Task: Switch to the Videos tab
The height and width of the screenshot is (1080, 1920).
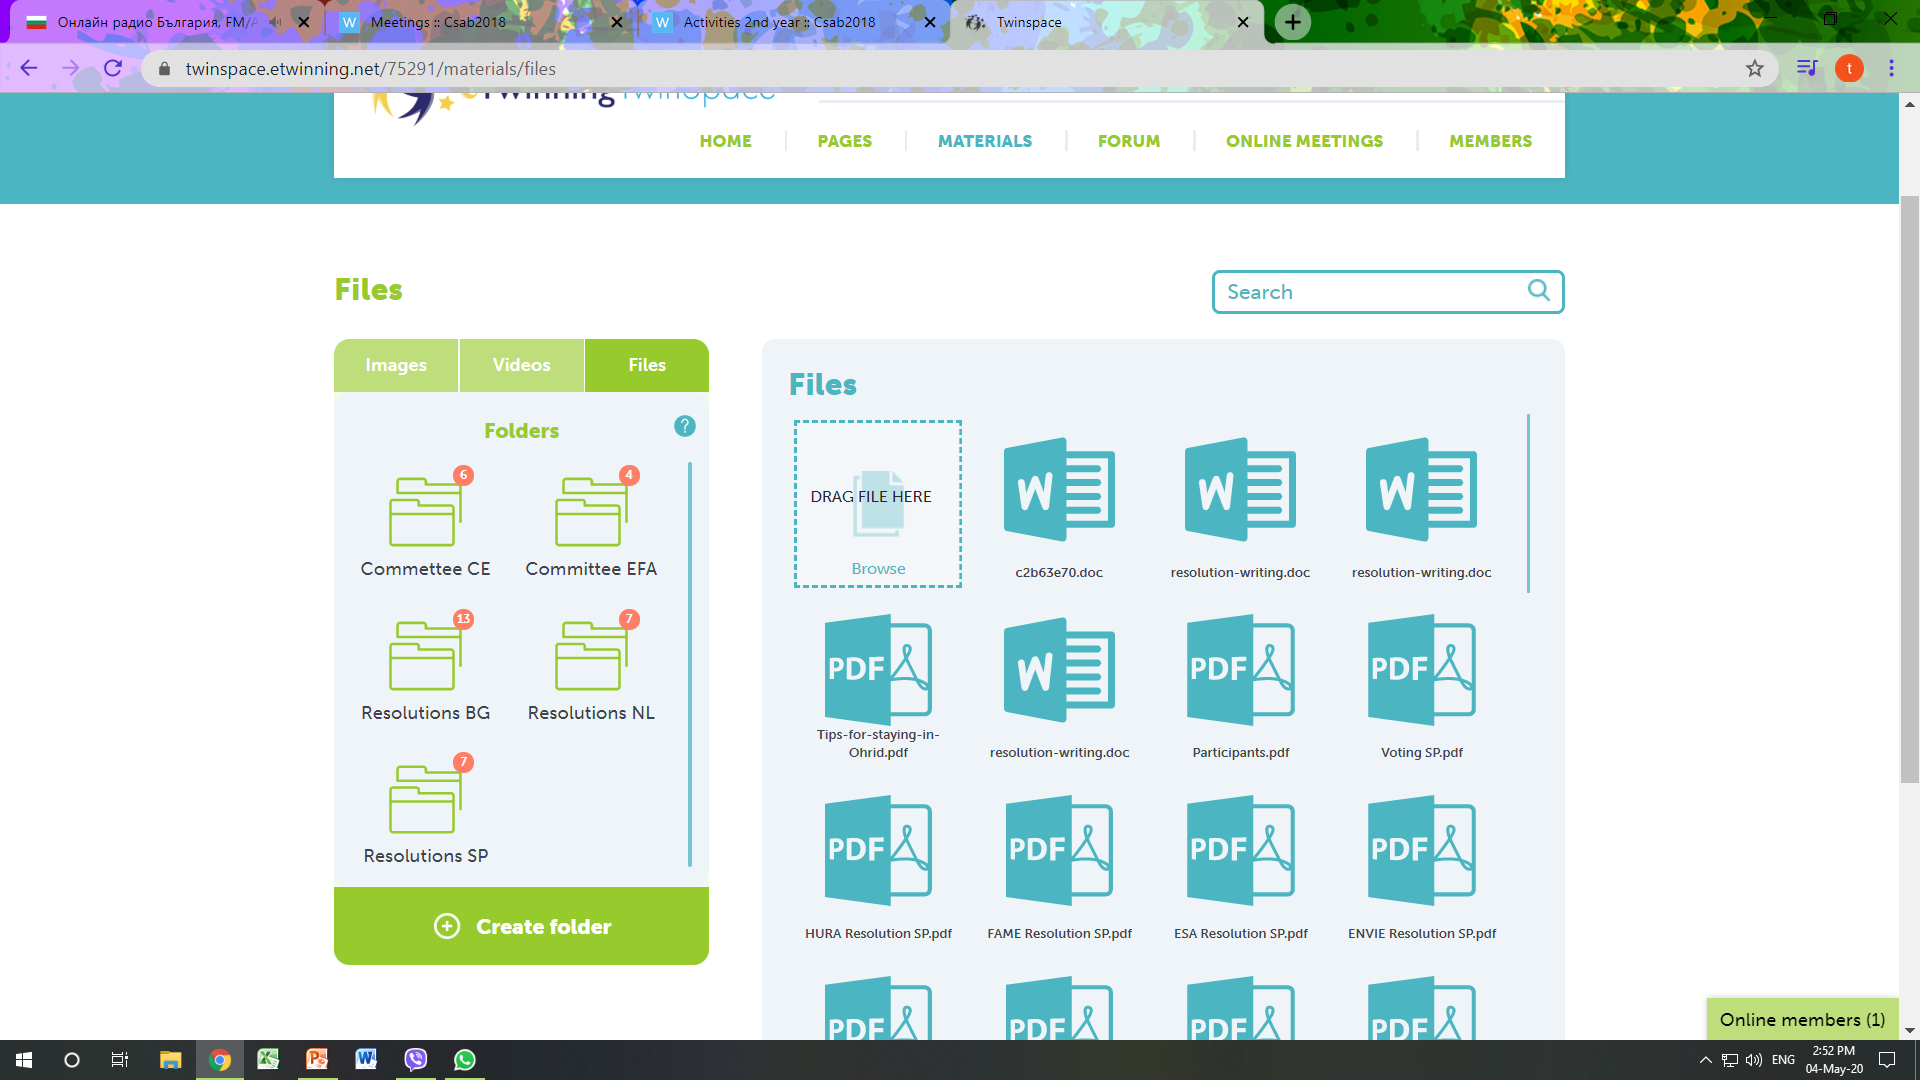Action: point(521,365)
